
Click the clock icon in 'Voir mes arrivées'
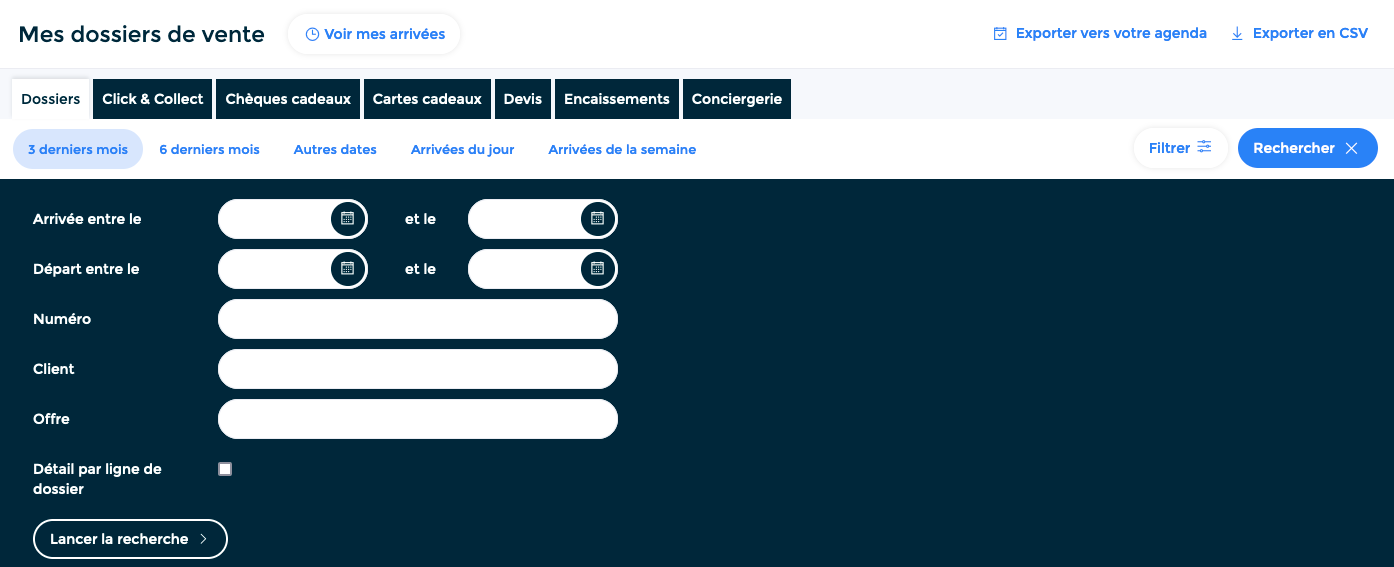click(x=312, y=34)
